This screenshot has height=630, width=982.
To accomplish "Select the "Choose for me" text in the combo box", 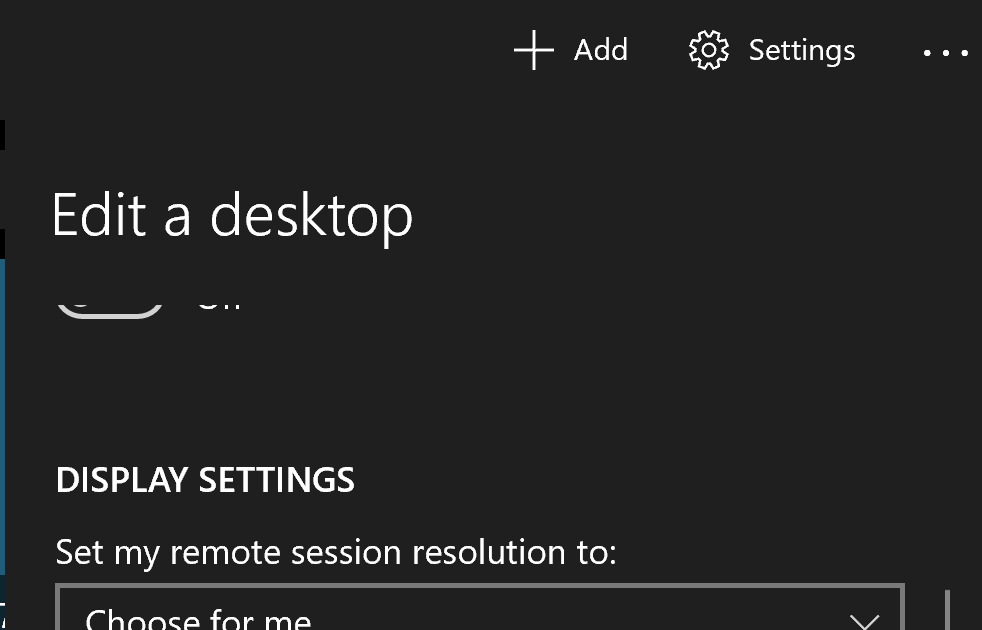I will [x=198, y=619].
